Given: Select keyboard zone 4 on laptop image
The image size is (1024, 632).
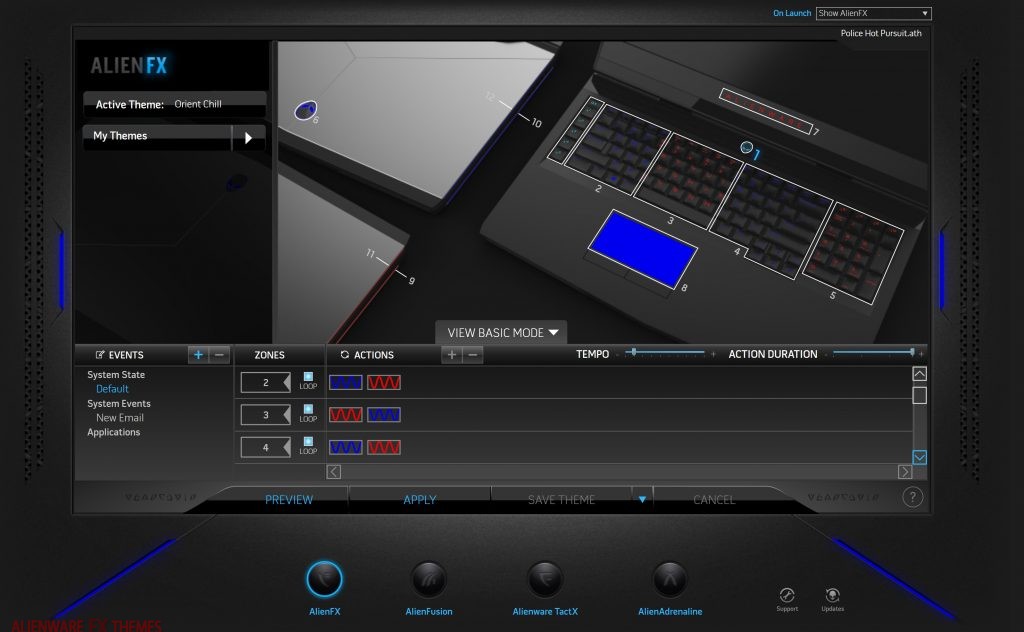Looking at the screenshot, I should click(771, 221).
